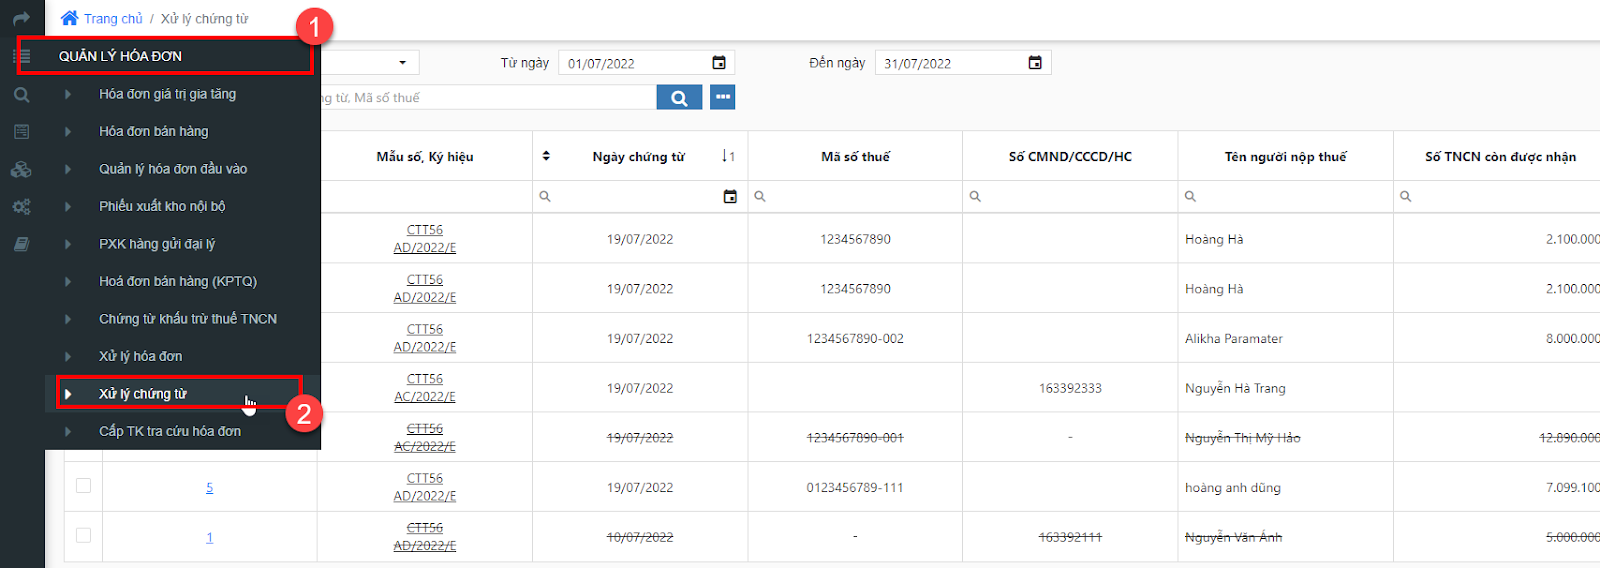Click amount 8.000.000 for Alikha Paramater
This screenshot has width=1600, height=568.
(1572, 338)
